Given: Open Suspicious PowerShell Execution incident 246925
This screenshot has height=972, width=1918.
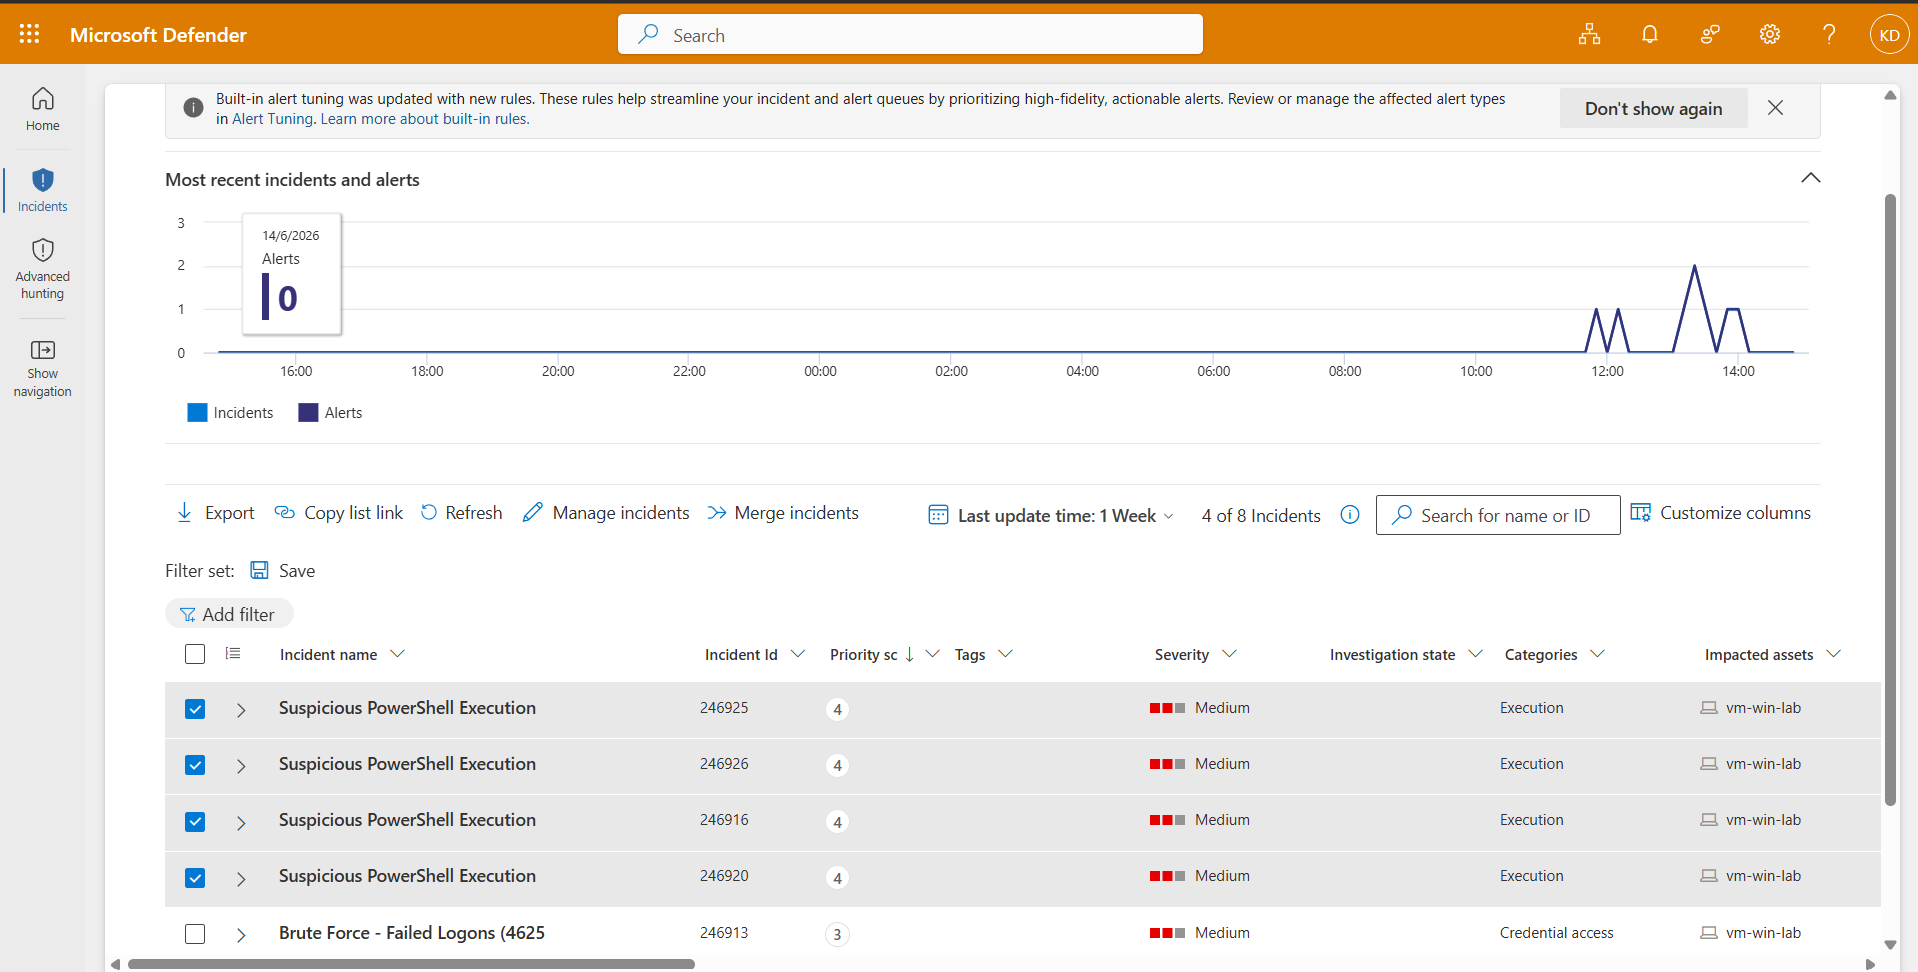Looking at the screenshot, I should (x=407, y=708).
